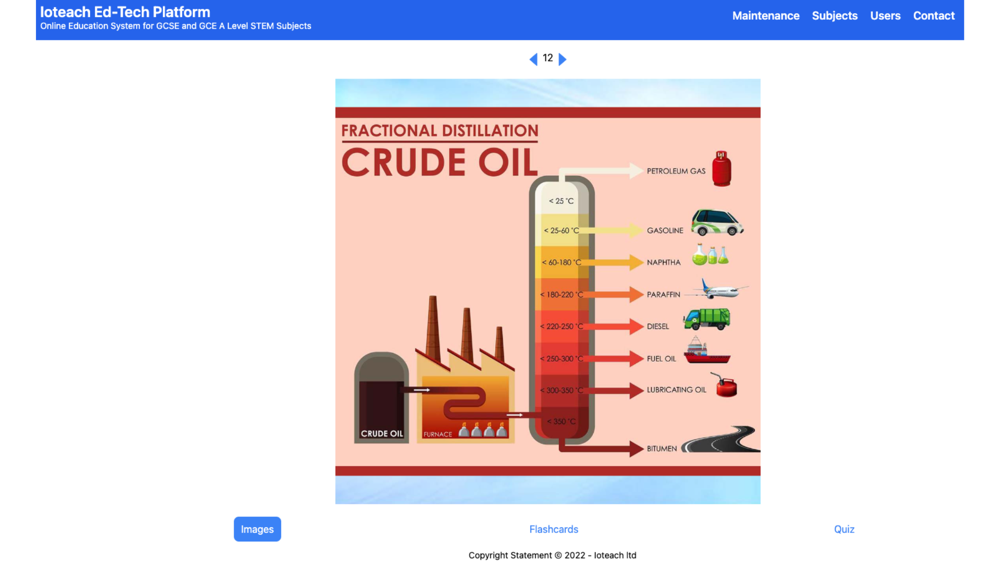The image size is (1000, 563).
Task: Click the Online Education System subtitle
Action: pyautogui.click(x=175, y=26)
